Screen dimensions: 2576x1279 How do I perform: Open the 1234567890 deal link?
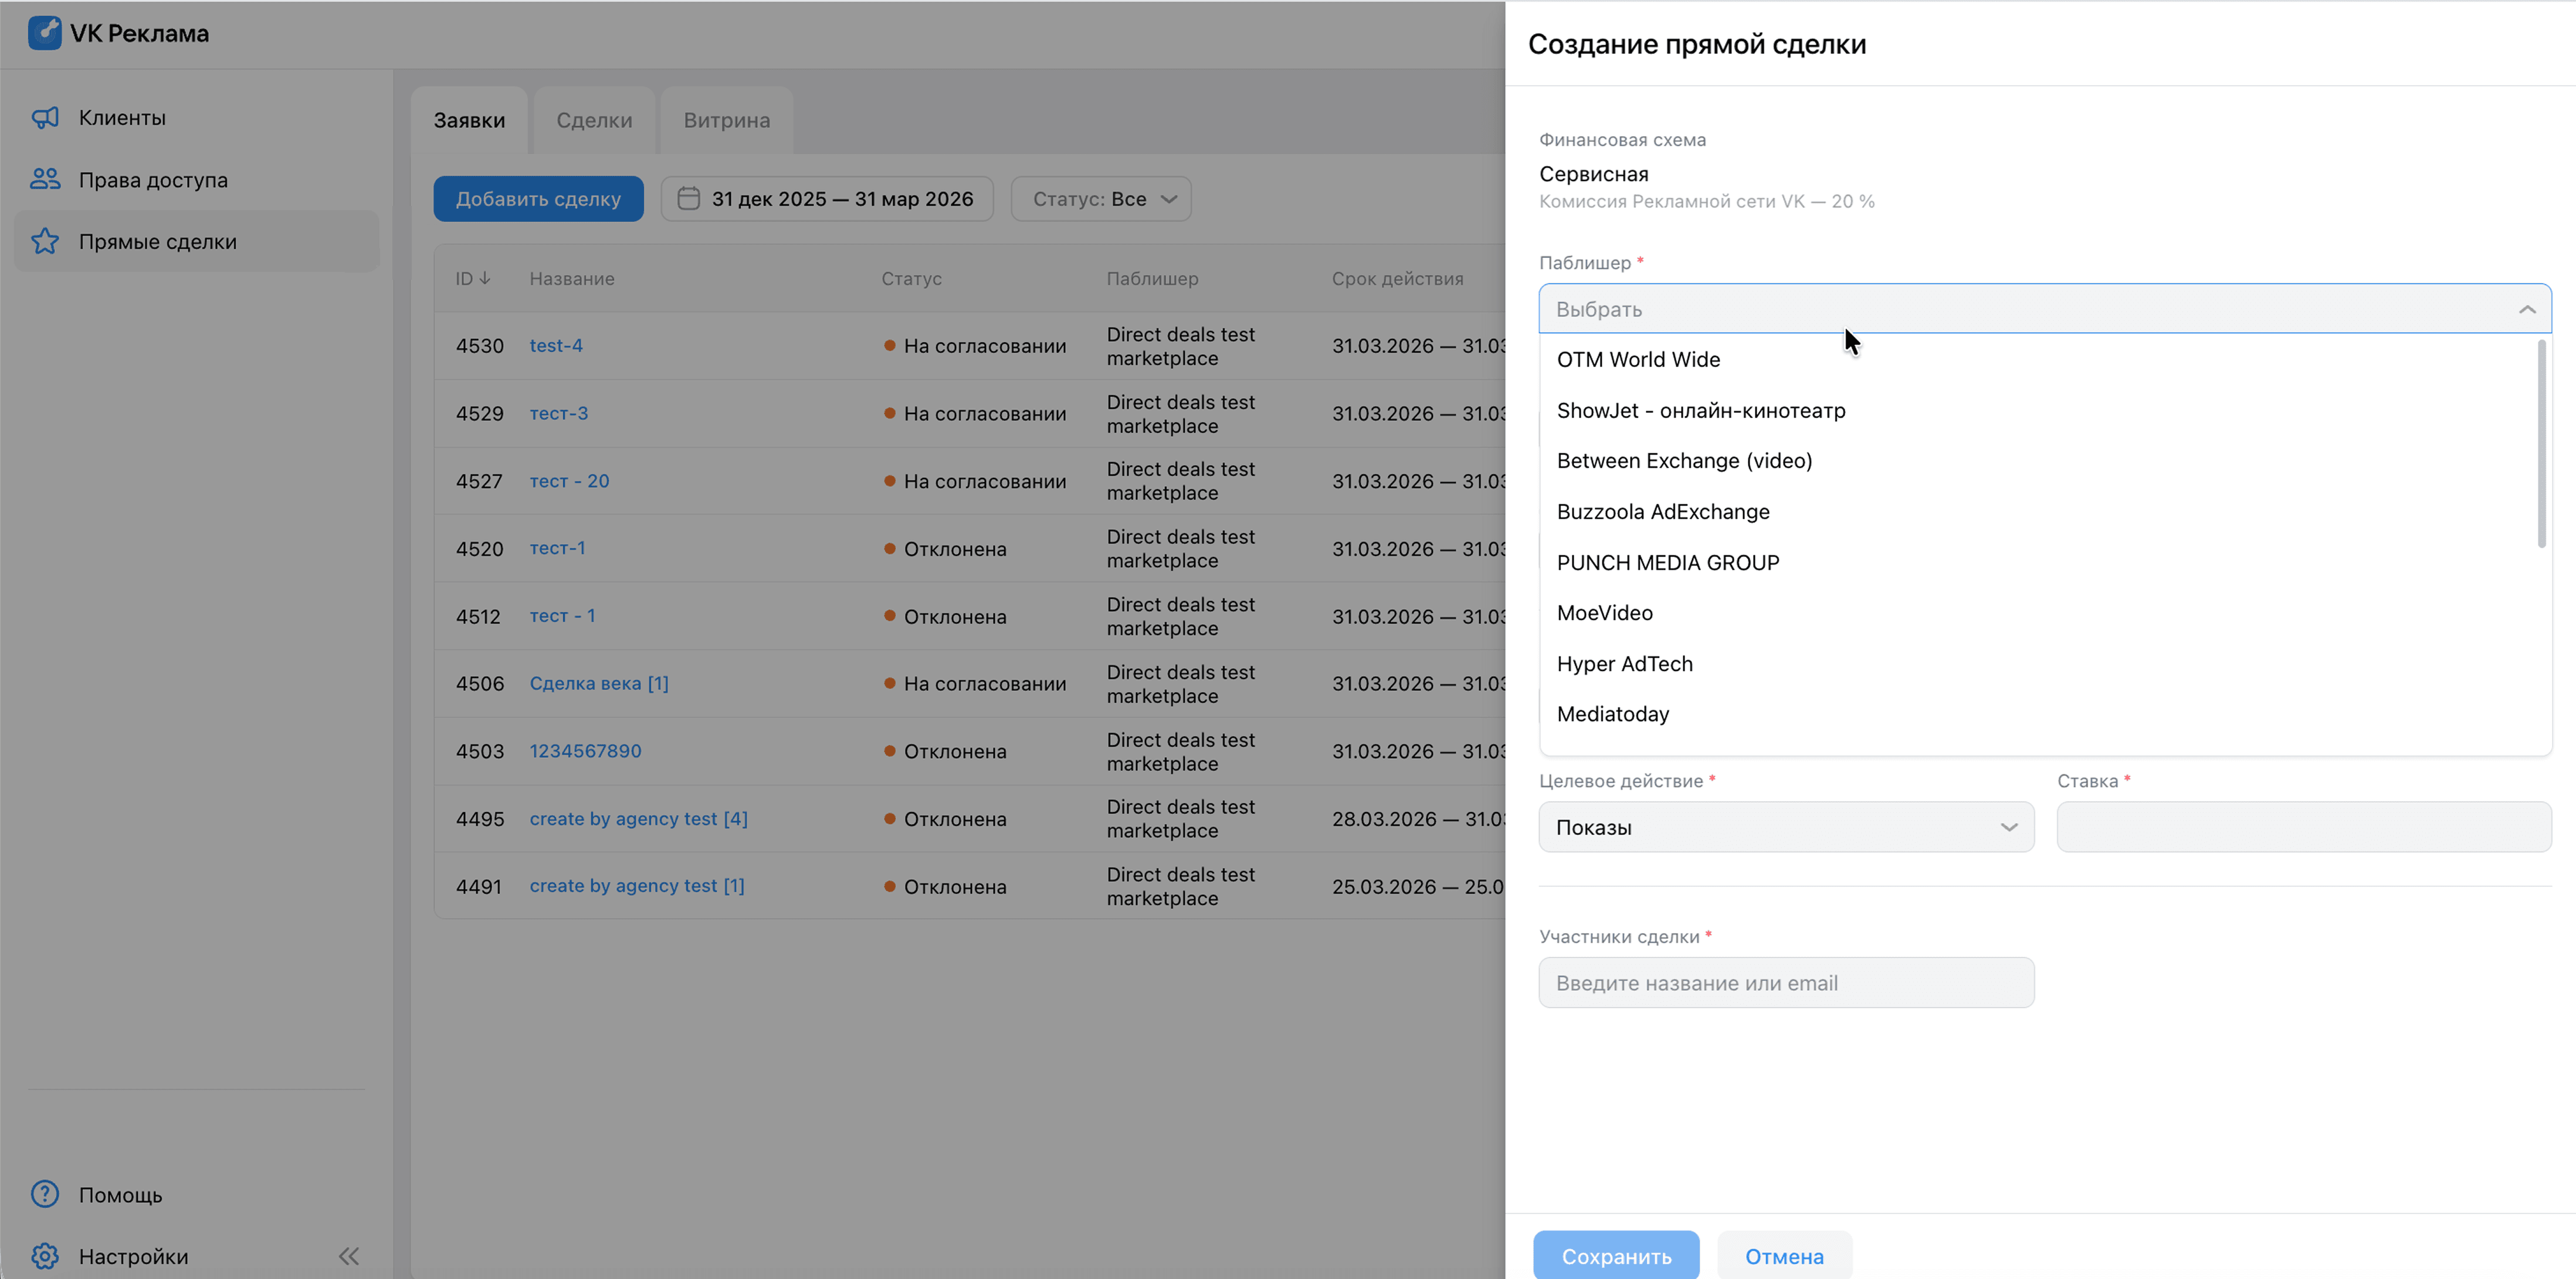585,751
